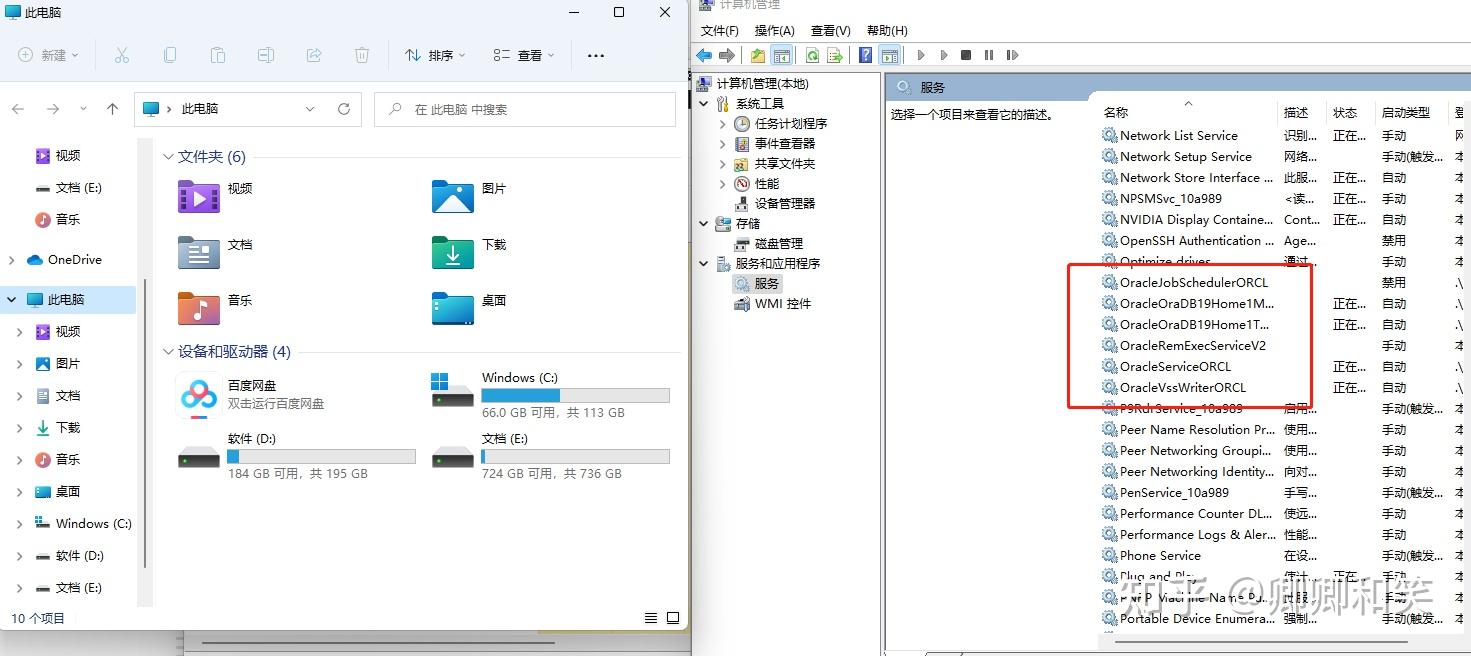Collapse the 存储 tree node

(x=703, y=223)
